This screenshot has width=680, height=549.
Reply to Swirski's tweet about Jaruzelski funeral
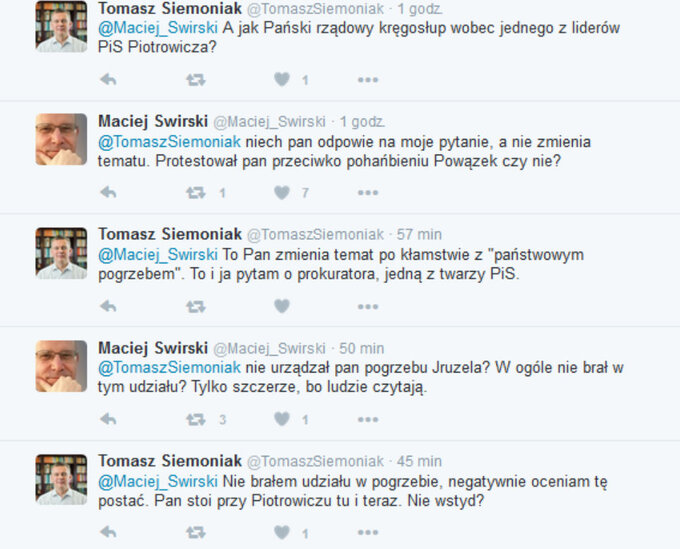click(x=108, y=419)
